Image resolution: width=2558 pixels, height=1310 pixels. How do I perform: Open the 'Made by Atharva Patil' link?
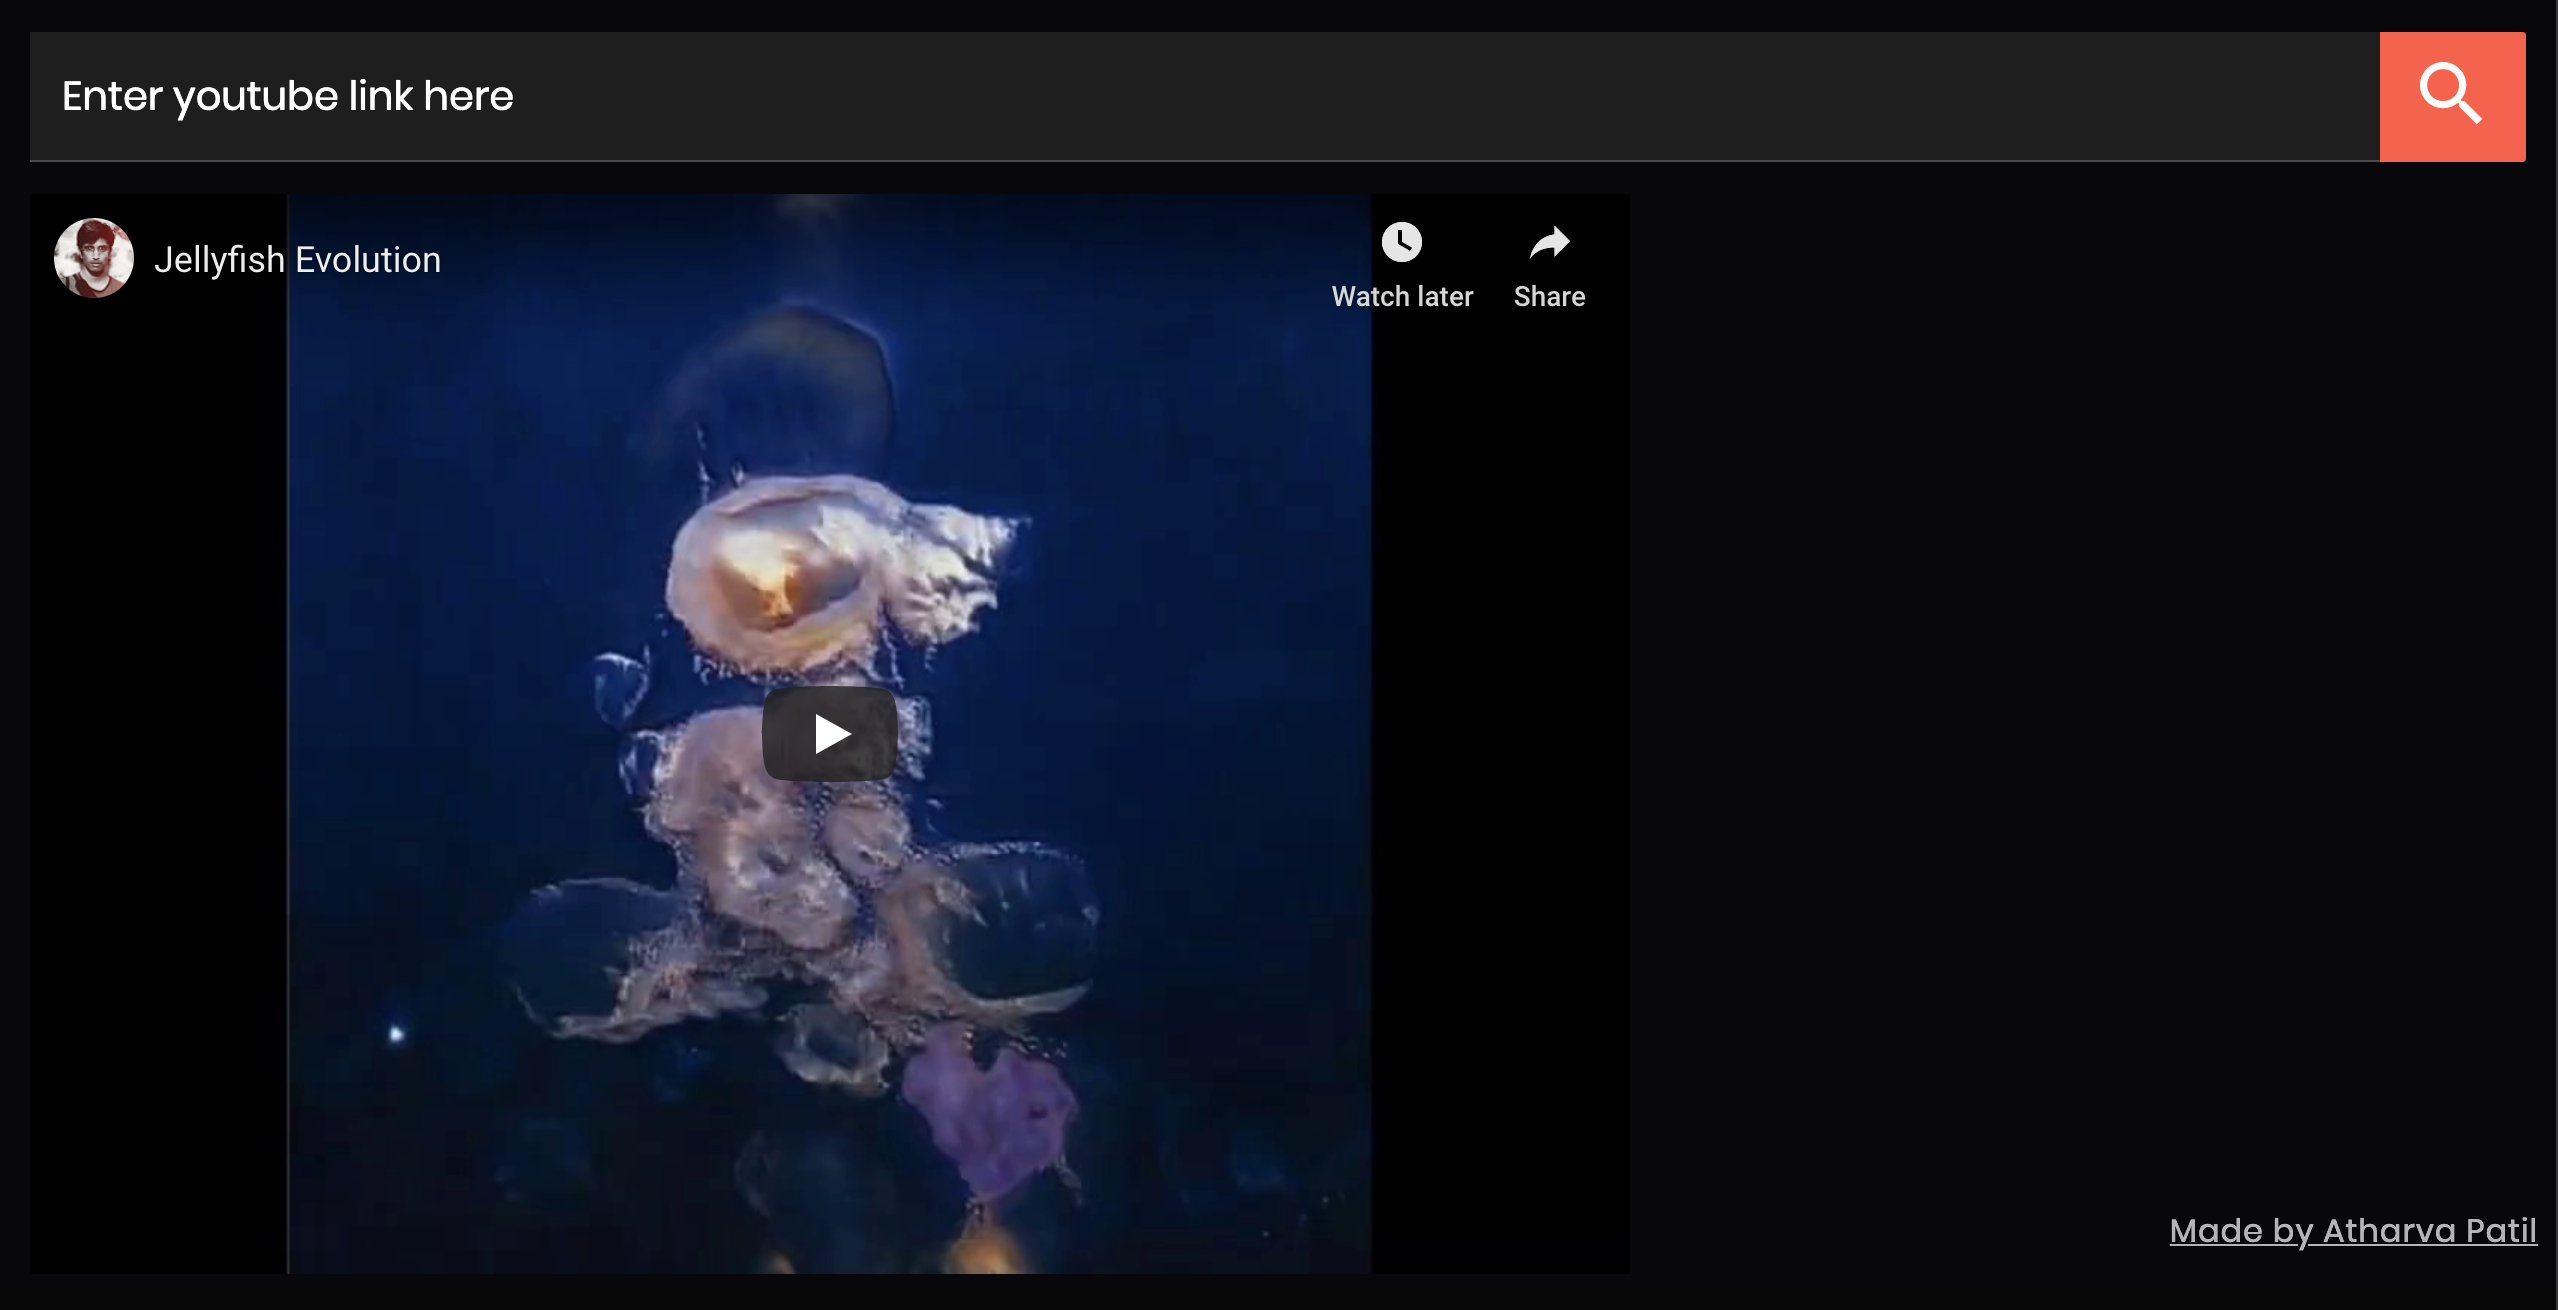pos(2352,1230)
